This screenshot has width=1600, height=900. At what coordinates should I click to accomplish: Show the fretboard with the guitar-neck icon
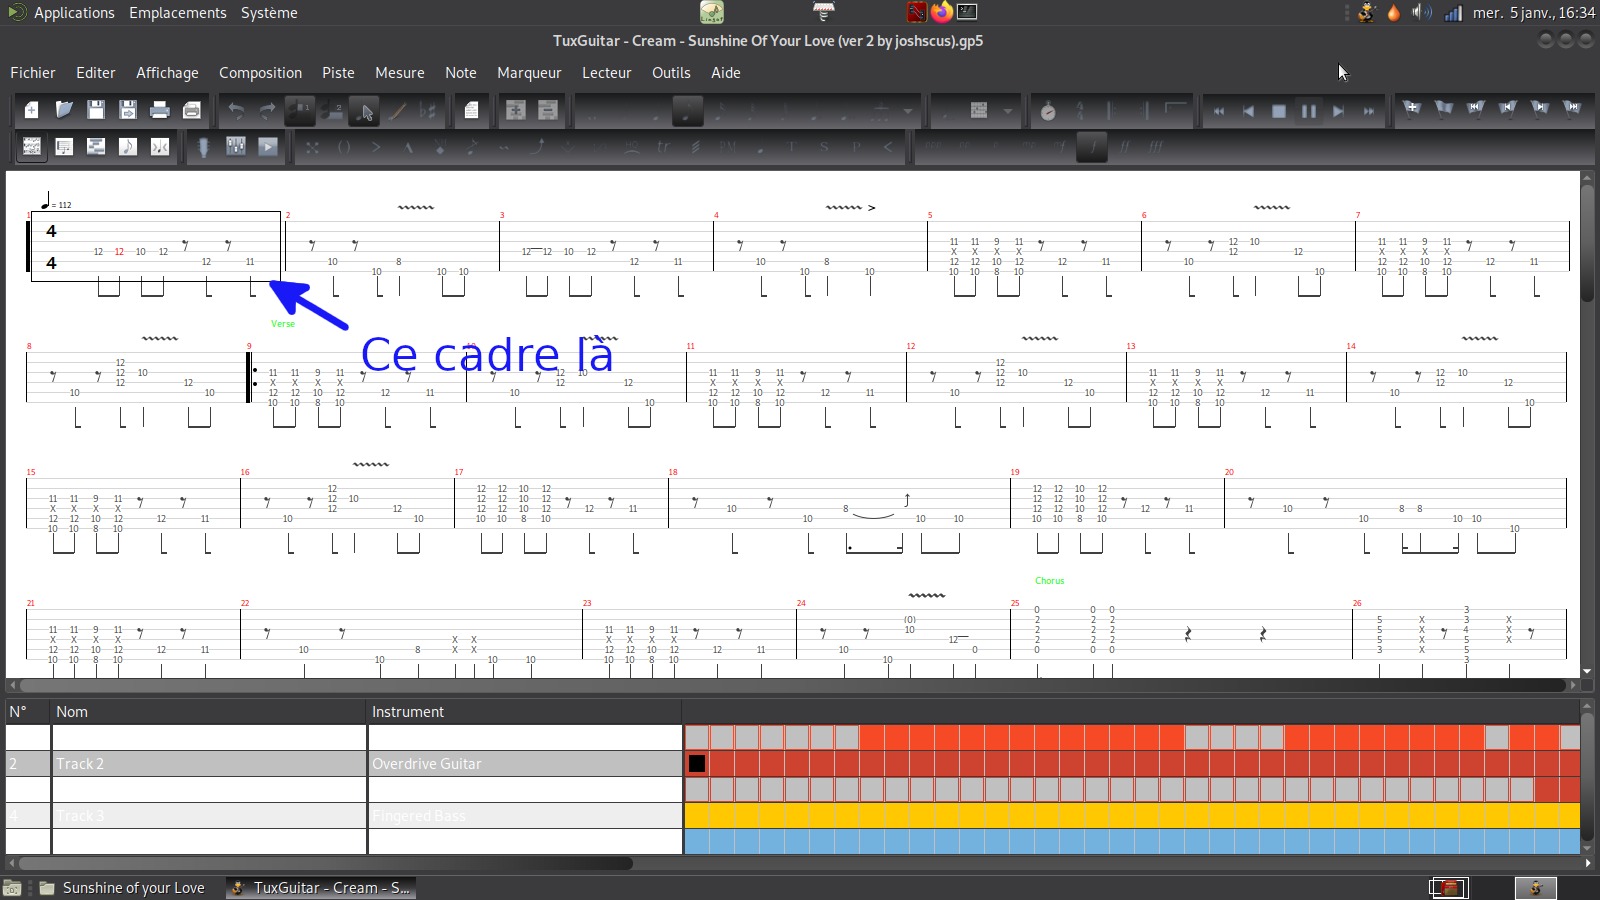pos(204,147)
